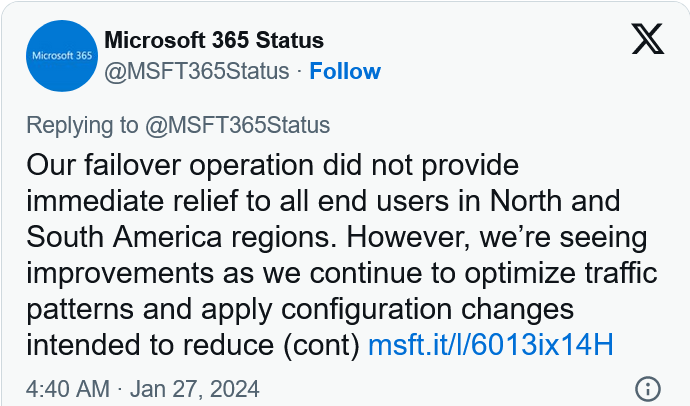Open the msft.it/l/6013ix14H link
The width and height of the screenshot is (690, 406).
(491, 344)
